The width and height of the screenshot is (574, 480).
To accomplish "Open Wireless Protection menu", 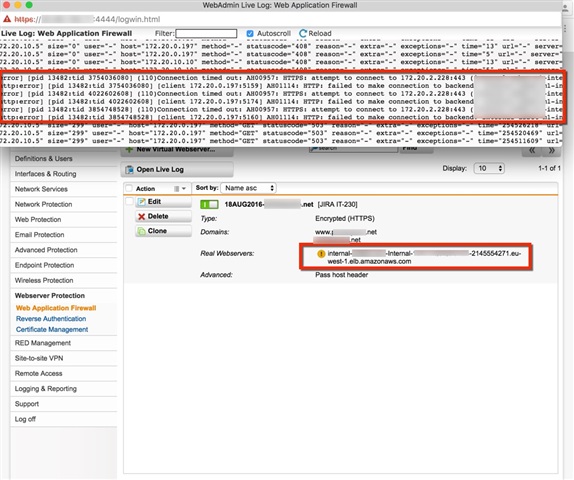I will pyautogui.click(x=44, y=280).
